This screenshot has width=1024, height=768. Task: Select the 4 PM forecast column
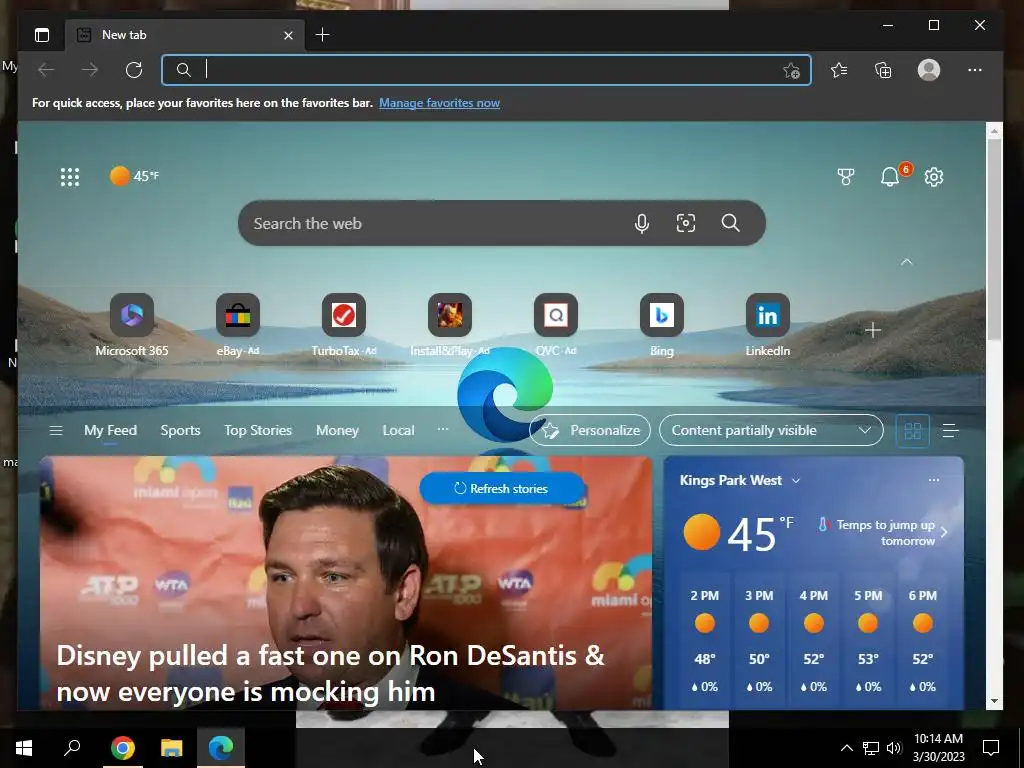tap(814, 641)
